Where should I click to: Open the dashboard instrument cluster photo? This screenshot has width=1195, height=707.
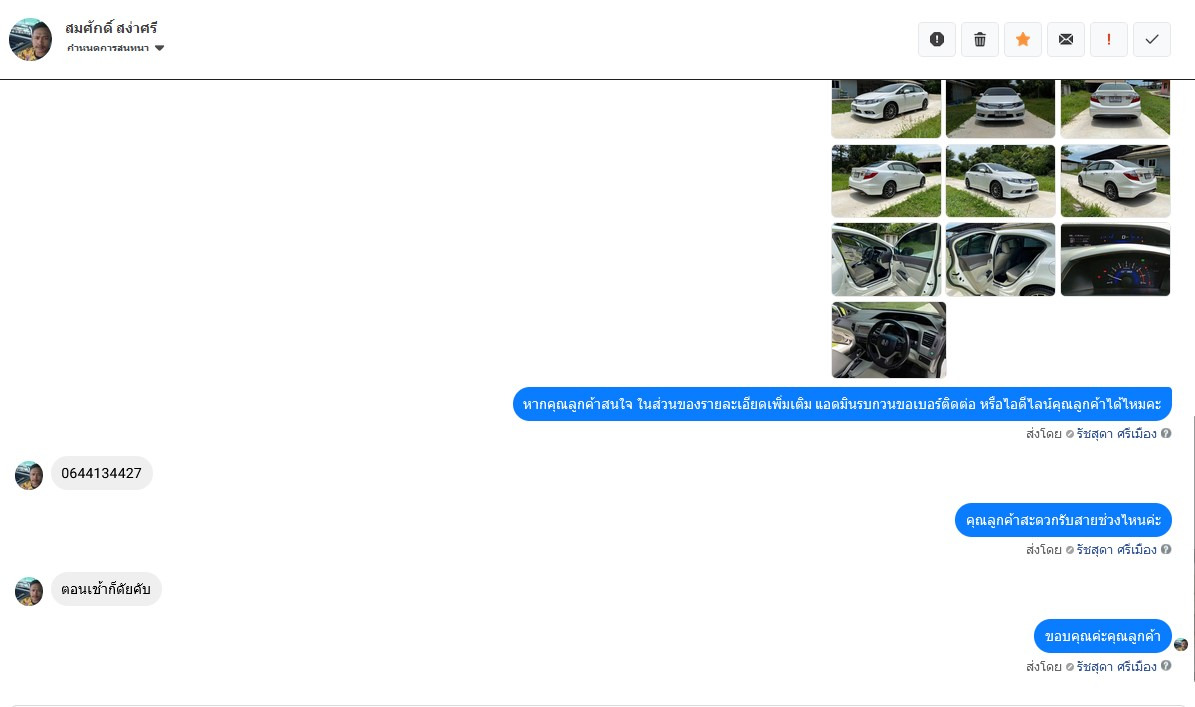pyautogui.click(x=1115, y=260)
